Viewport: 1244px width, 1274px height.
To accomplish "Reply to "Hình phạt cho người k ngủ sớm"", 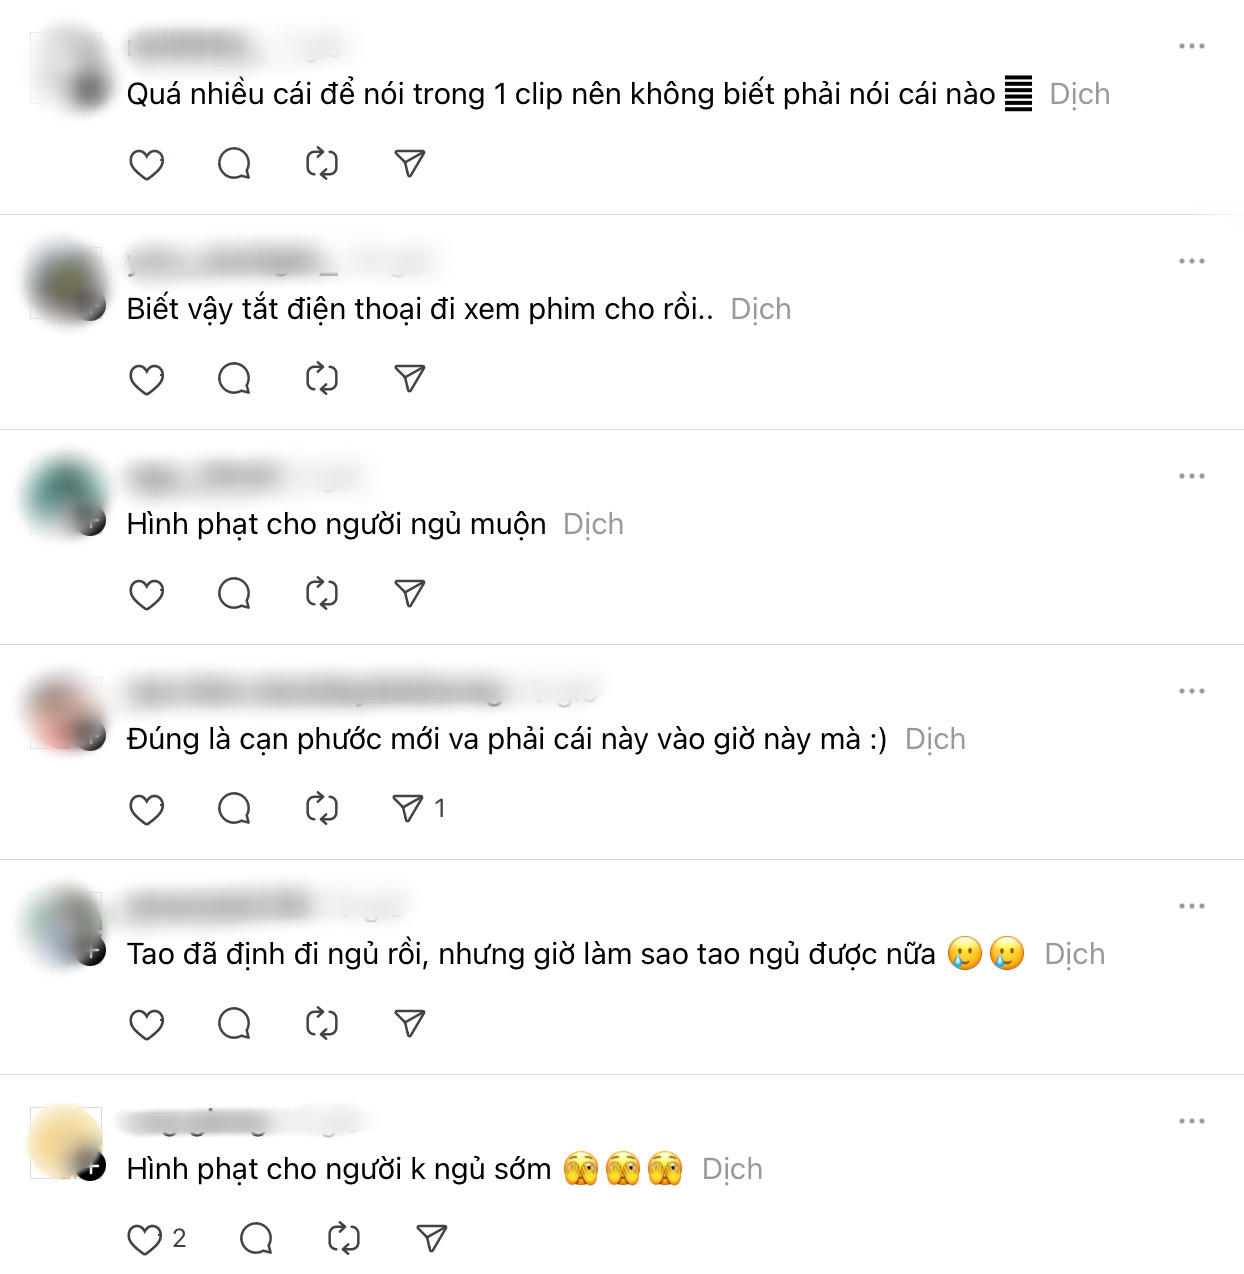I will (256, 1238).
